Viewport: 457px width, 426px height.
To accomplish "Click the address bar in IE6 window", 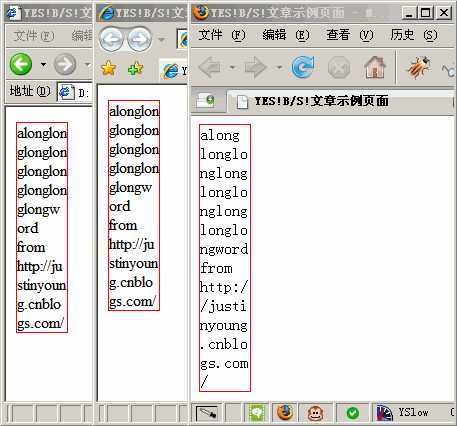I will pos(75,92).
